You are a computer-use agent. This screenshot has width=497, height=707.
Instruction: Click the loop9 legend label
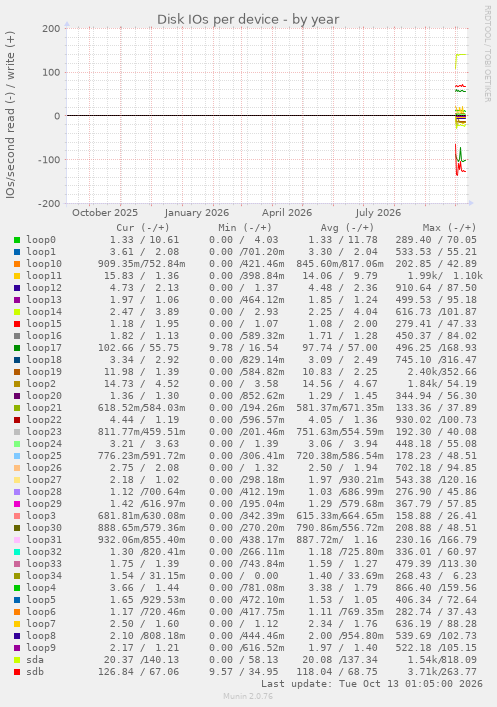(x=41, y=647)
